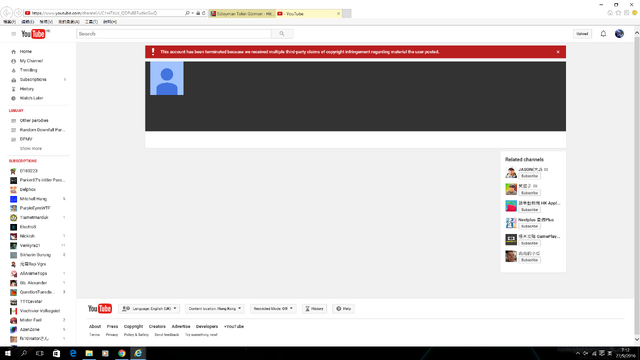This screenshot has width=640, height=360.
Task: Open the YouTube hamburger guide menu
Action: pyautogui.click(x=13, y=34)
